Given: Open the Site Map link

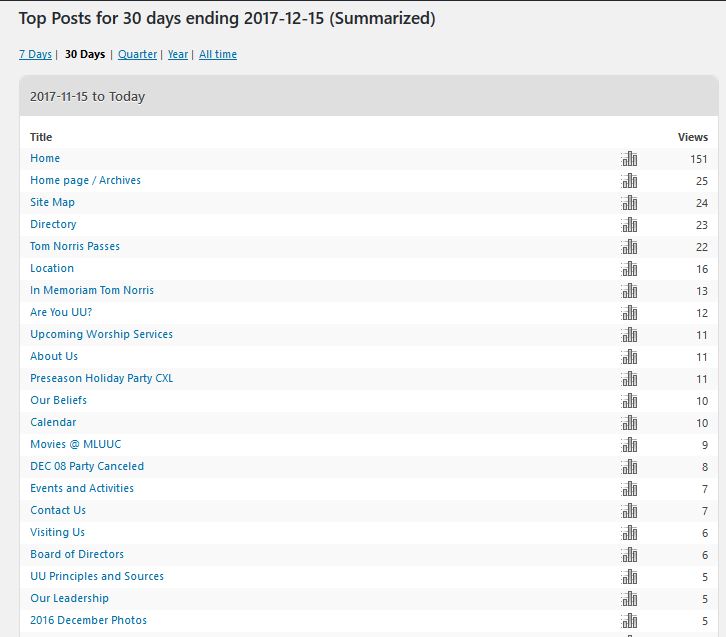Looking at the screenshot, I should [52, 202].
